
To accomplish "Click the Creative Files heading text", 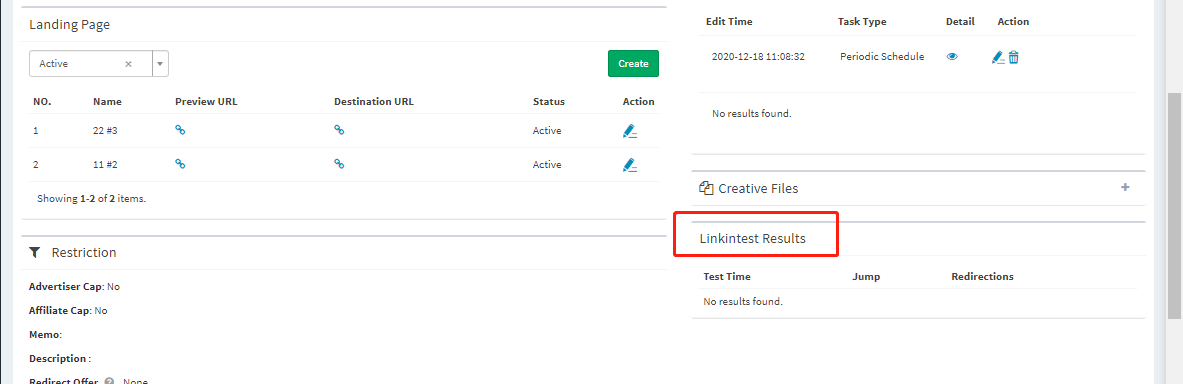I will pyautogui.click(x=758, y=189).
